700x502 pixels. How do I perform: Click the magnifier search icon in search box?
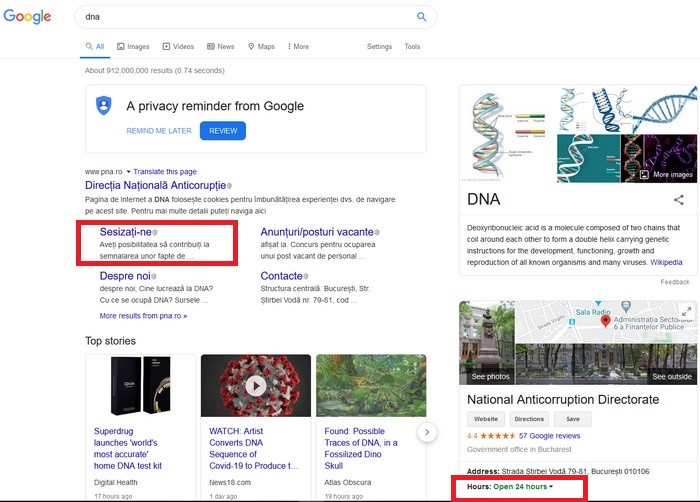coord(421,17)
